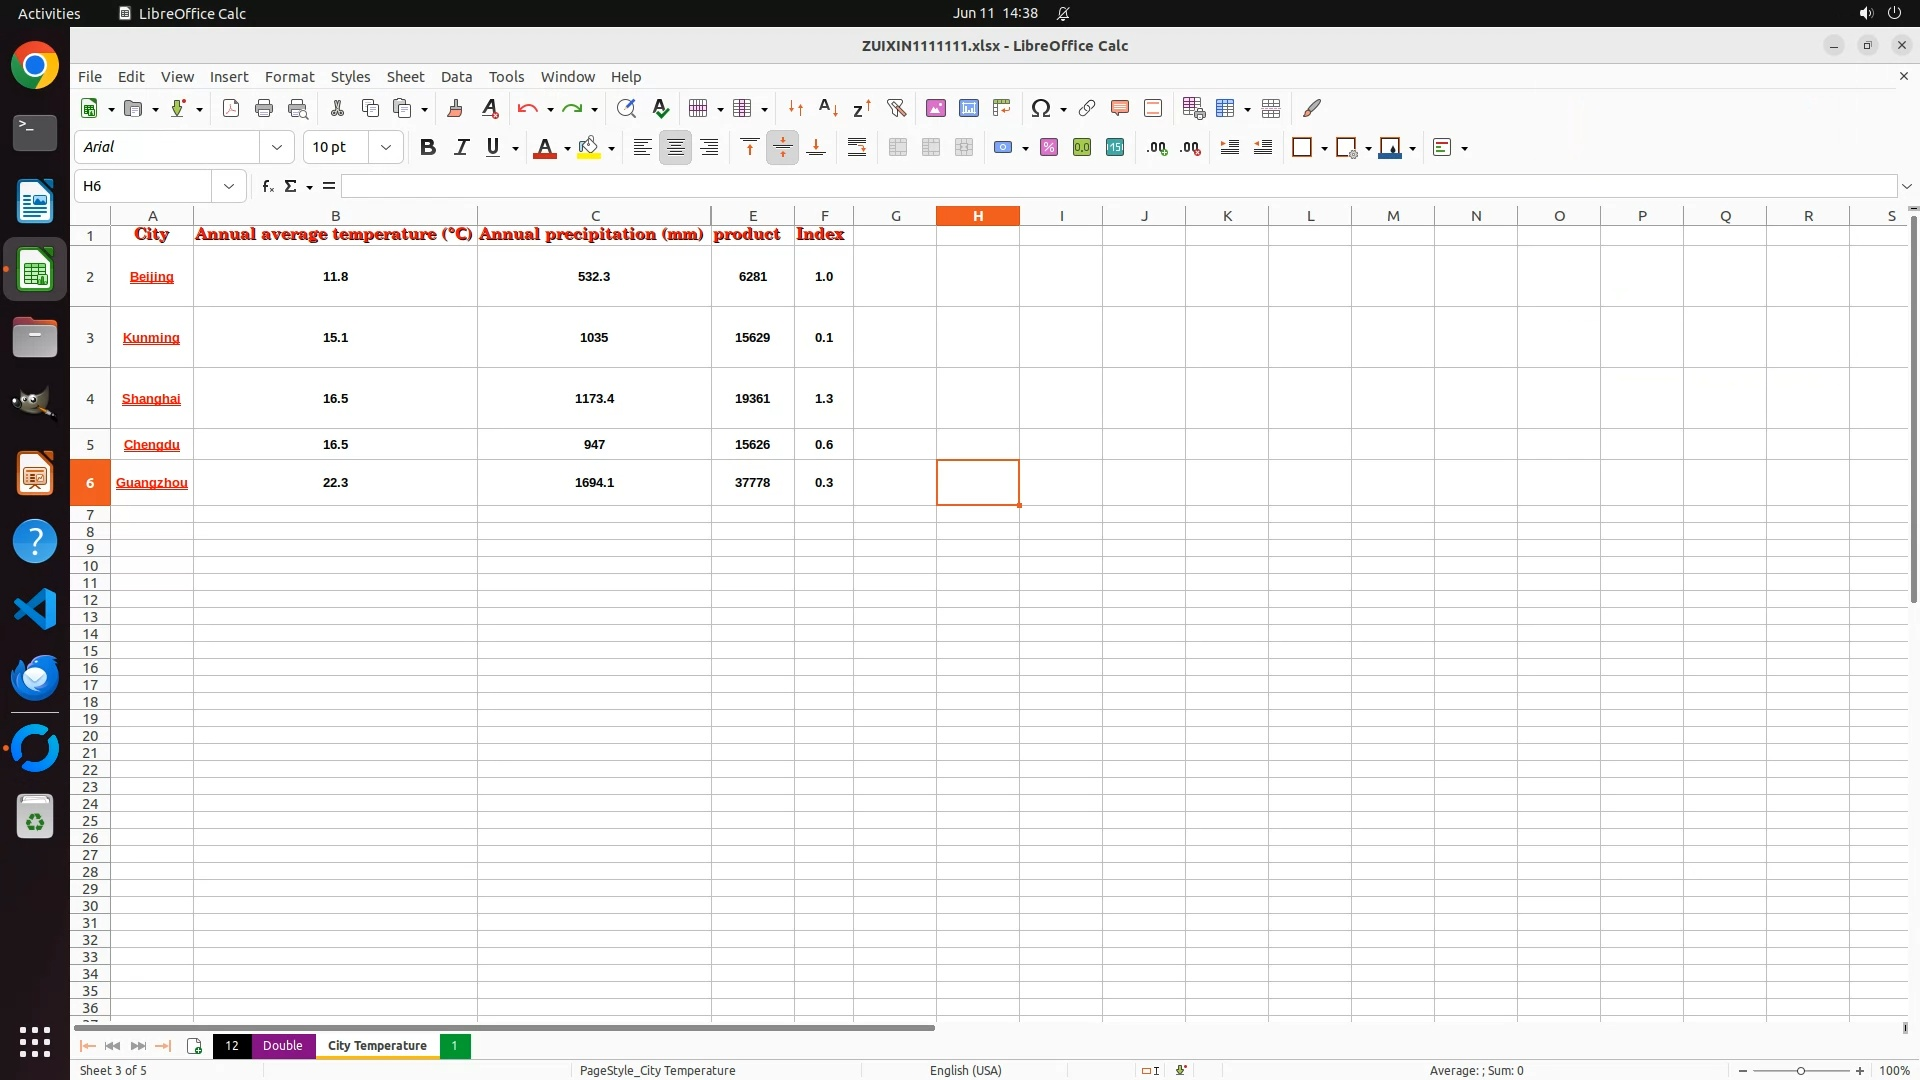
Task: Click the Guangzhou hyperlink cell
Action: point(152,483)
